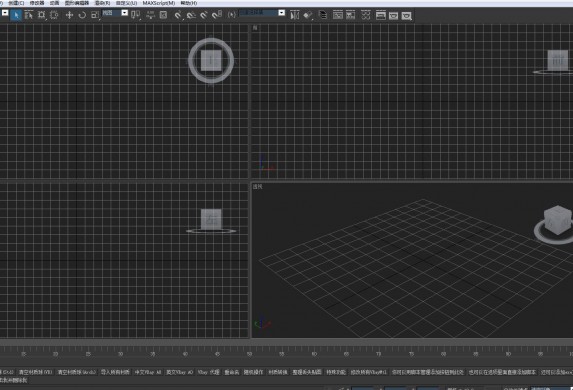Open the MAXScript(M) menu
Image resolution: width=573 pixels, height=390 pixels.
159,3
